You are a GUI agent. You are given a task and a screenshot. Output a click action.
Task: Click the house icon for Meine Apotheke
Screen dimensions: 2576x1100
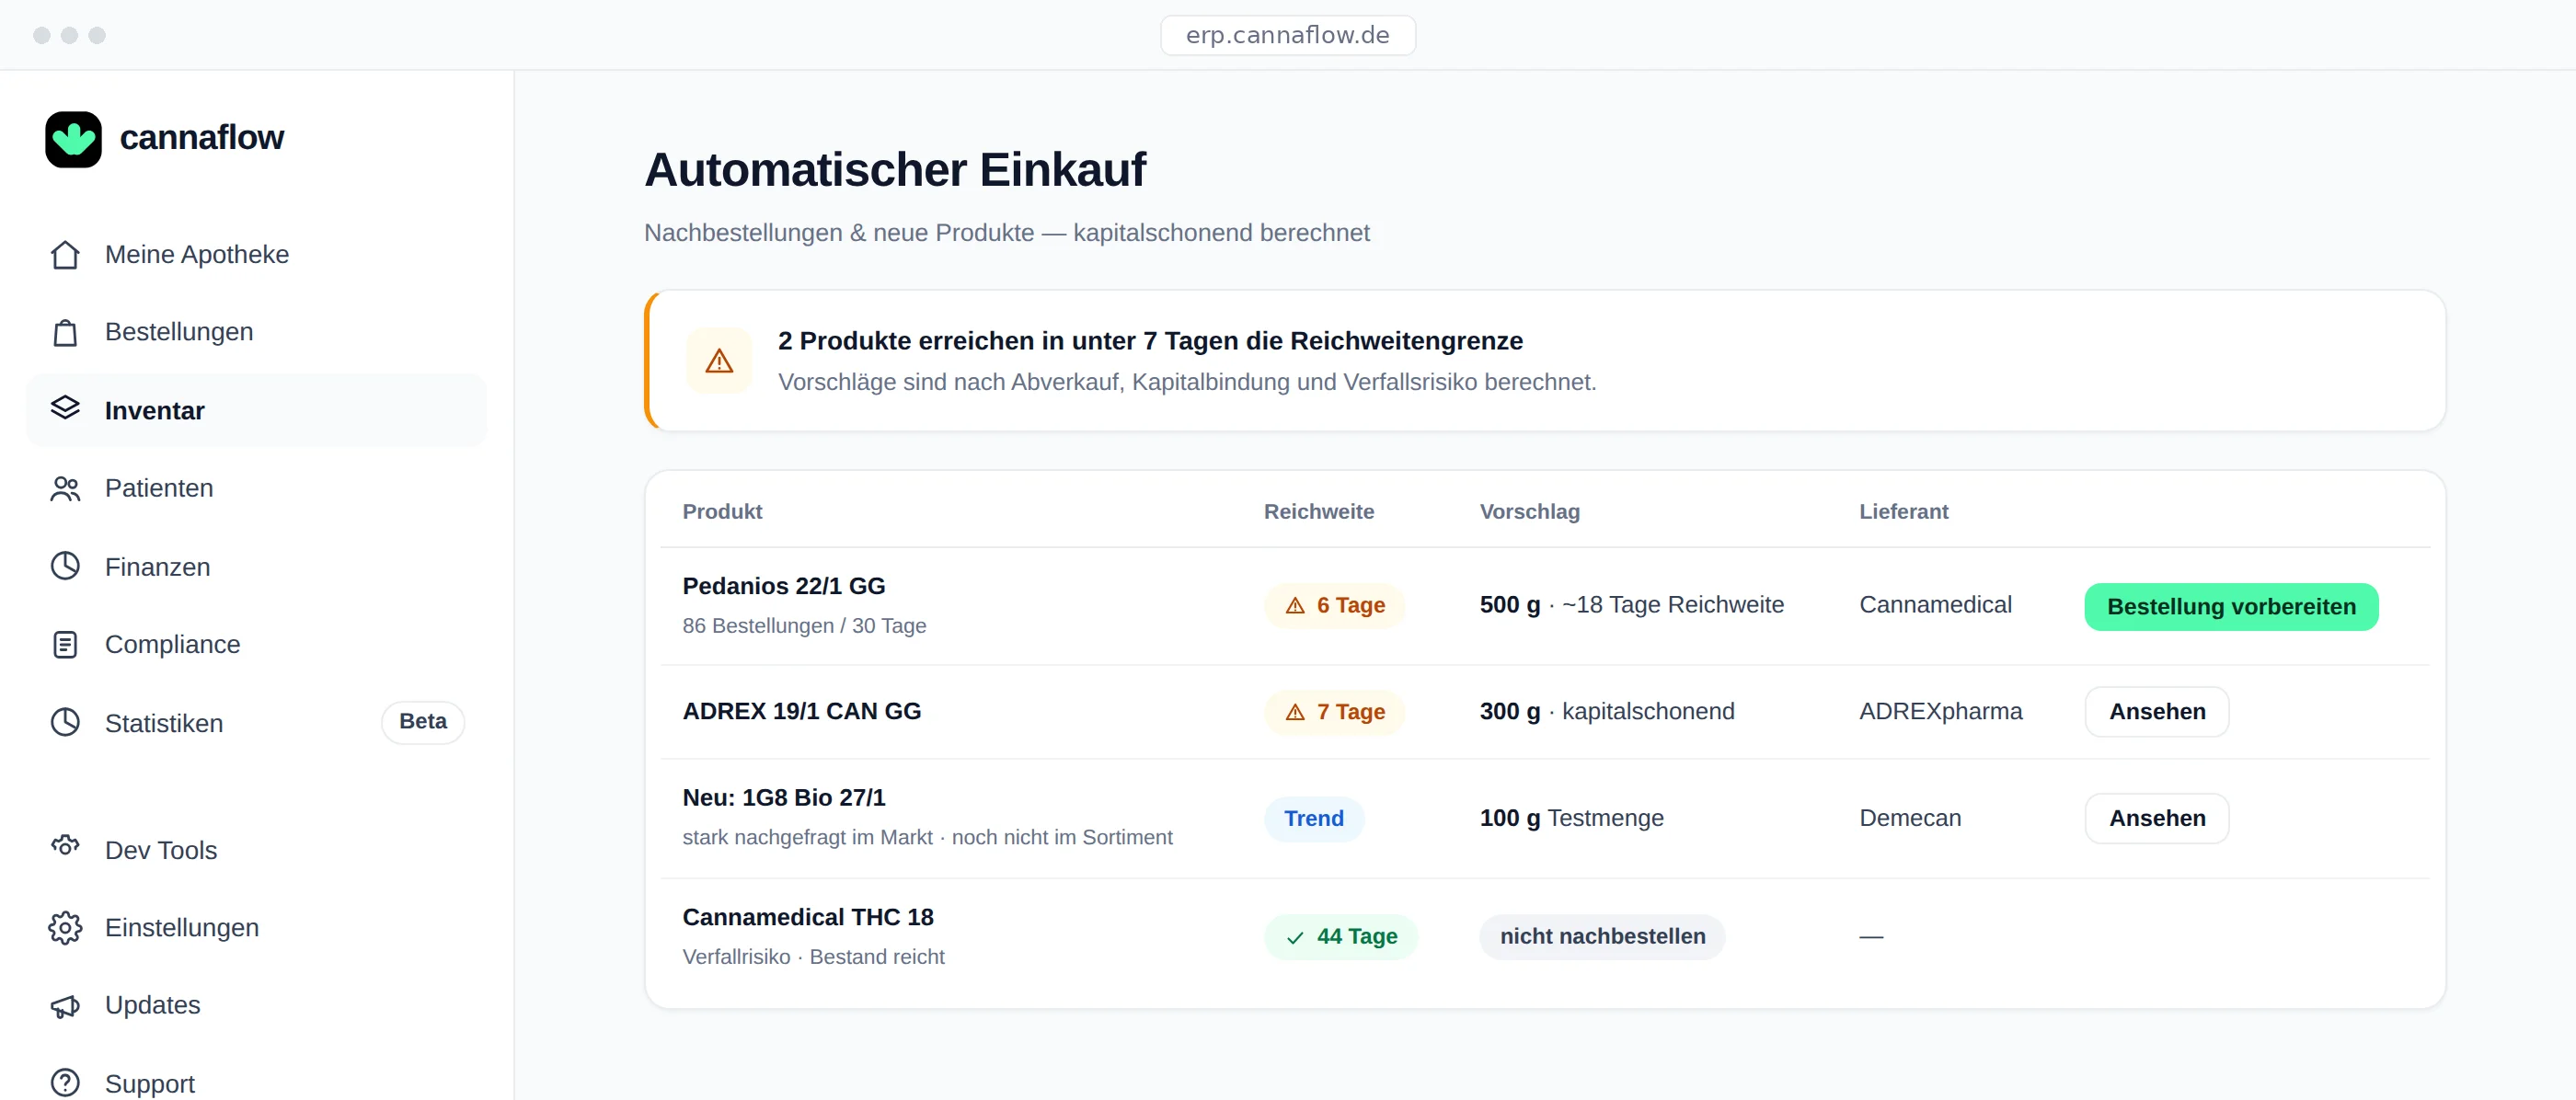tap(65, 255)
